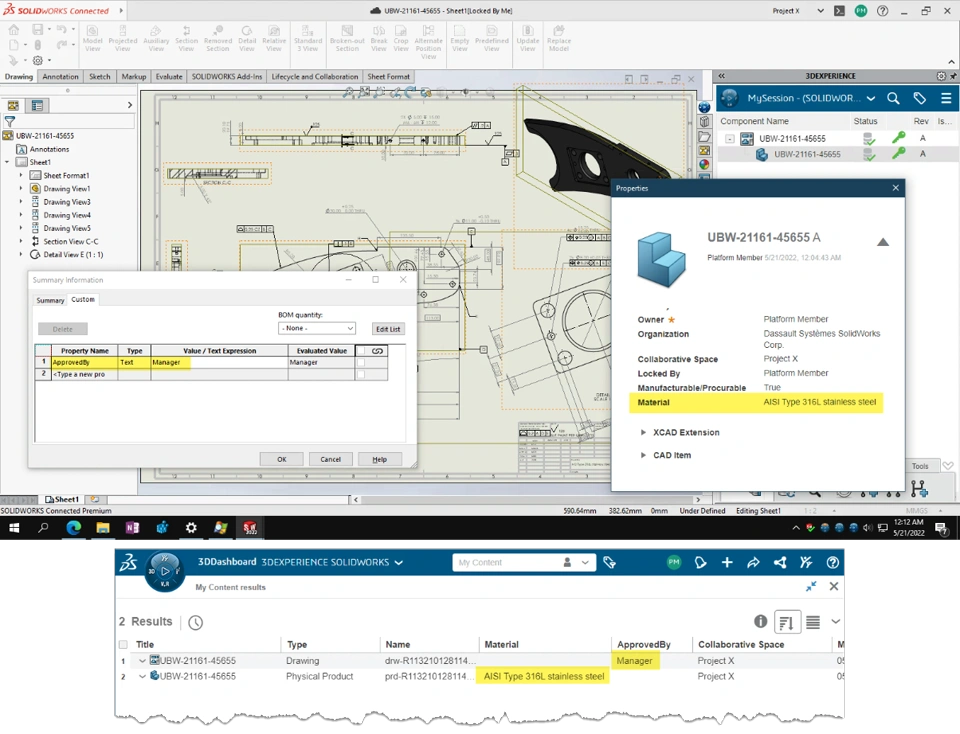Toggle the select-all checkbox in results table

tap(123, 644)
